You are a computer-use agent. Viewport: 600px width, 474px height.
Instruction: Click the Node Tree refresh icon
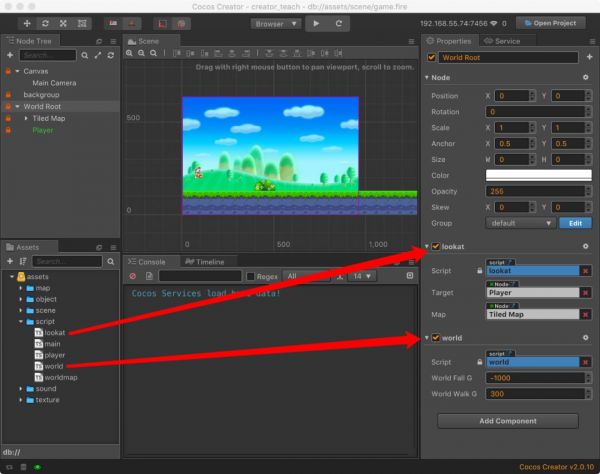pos(111,55)
